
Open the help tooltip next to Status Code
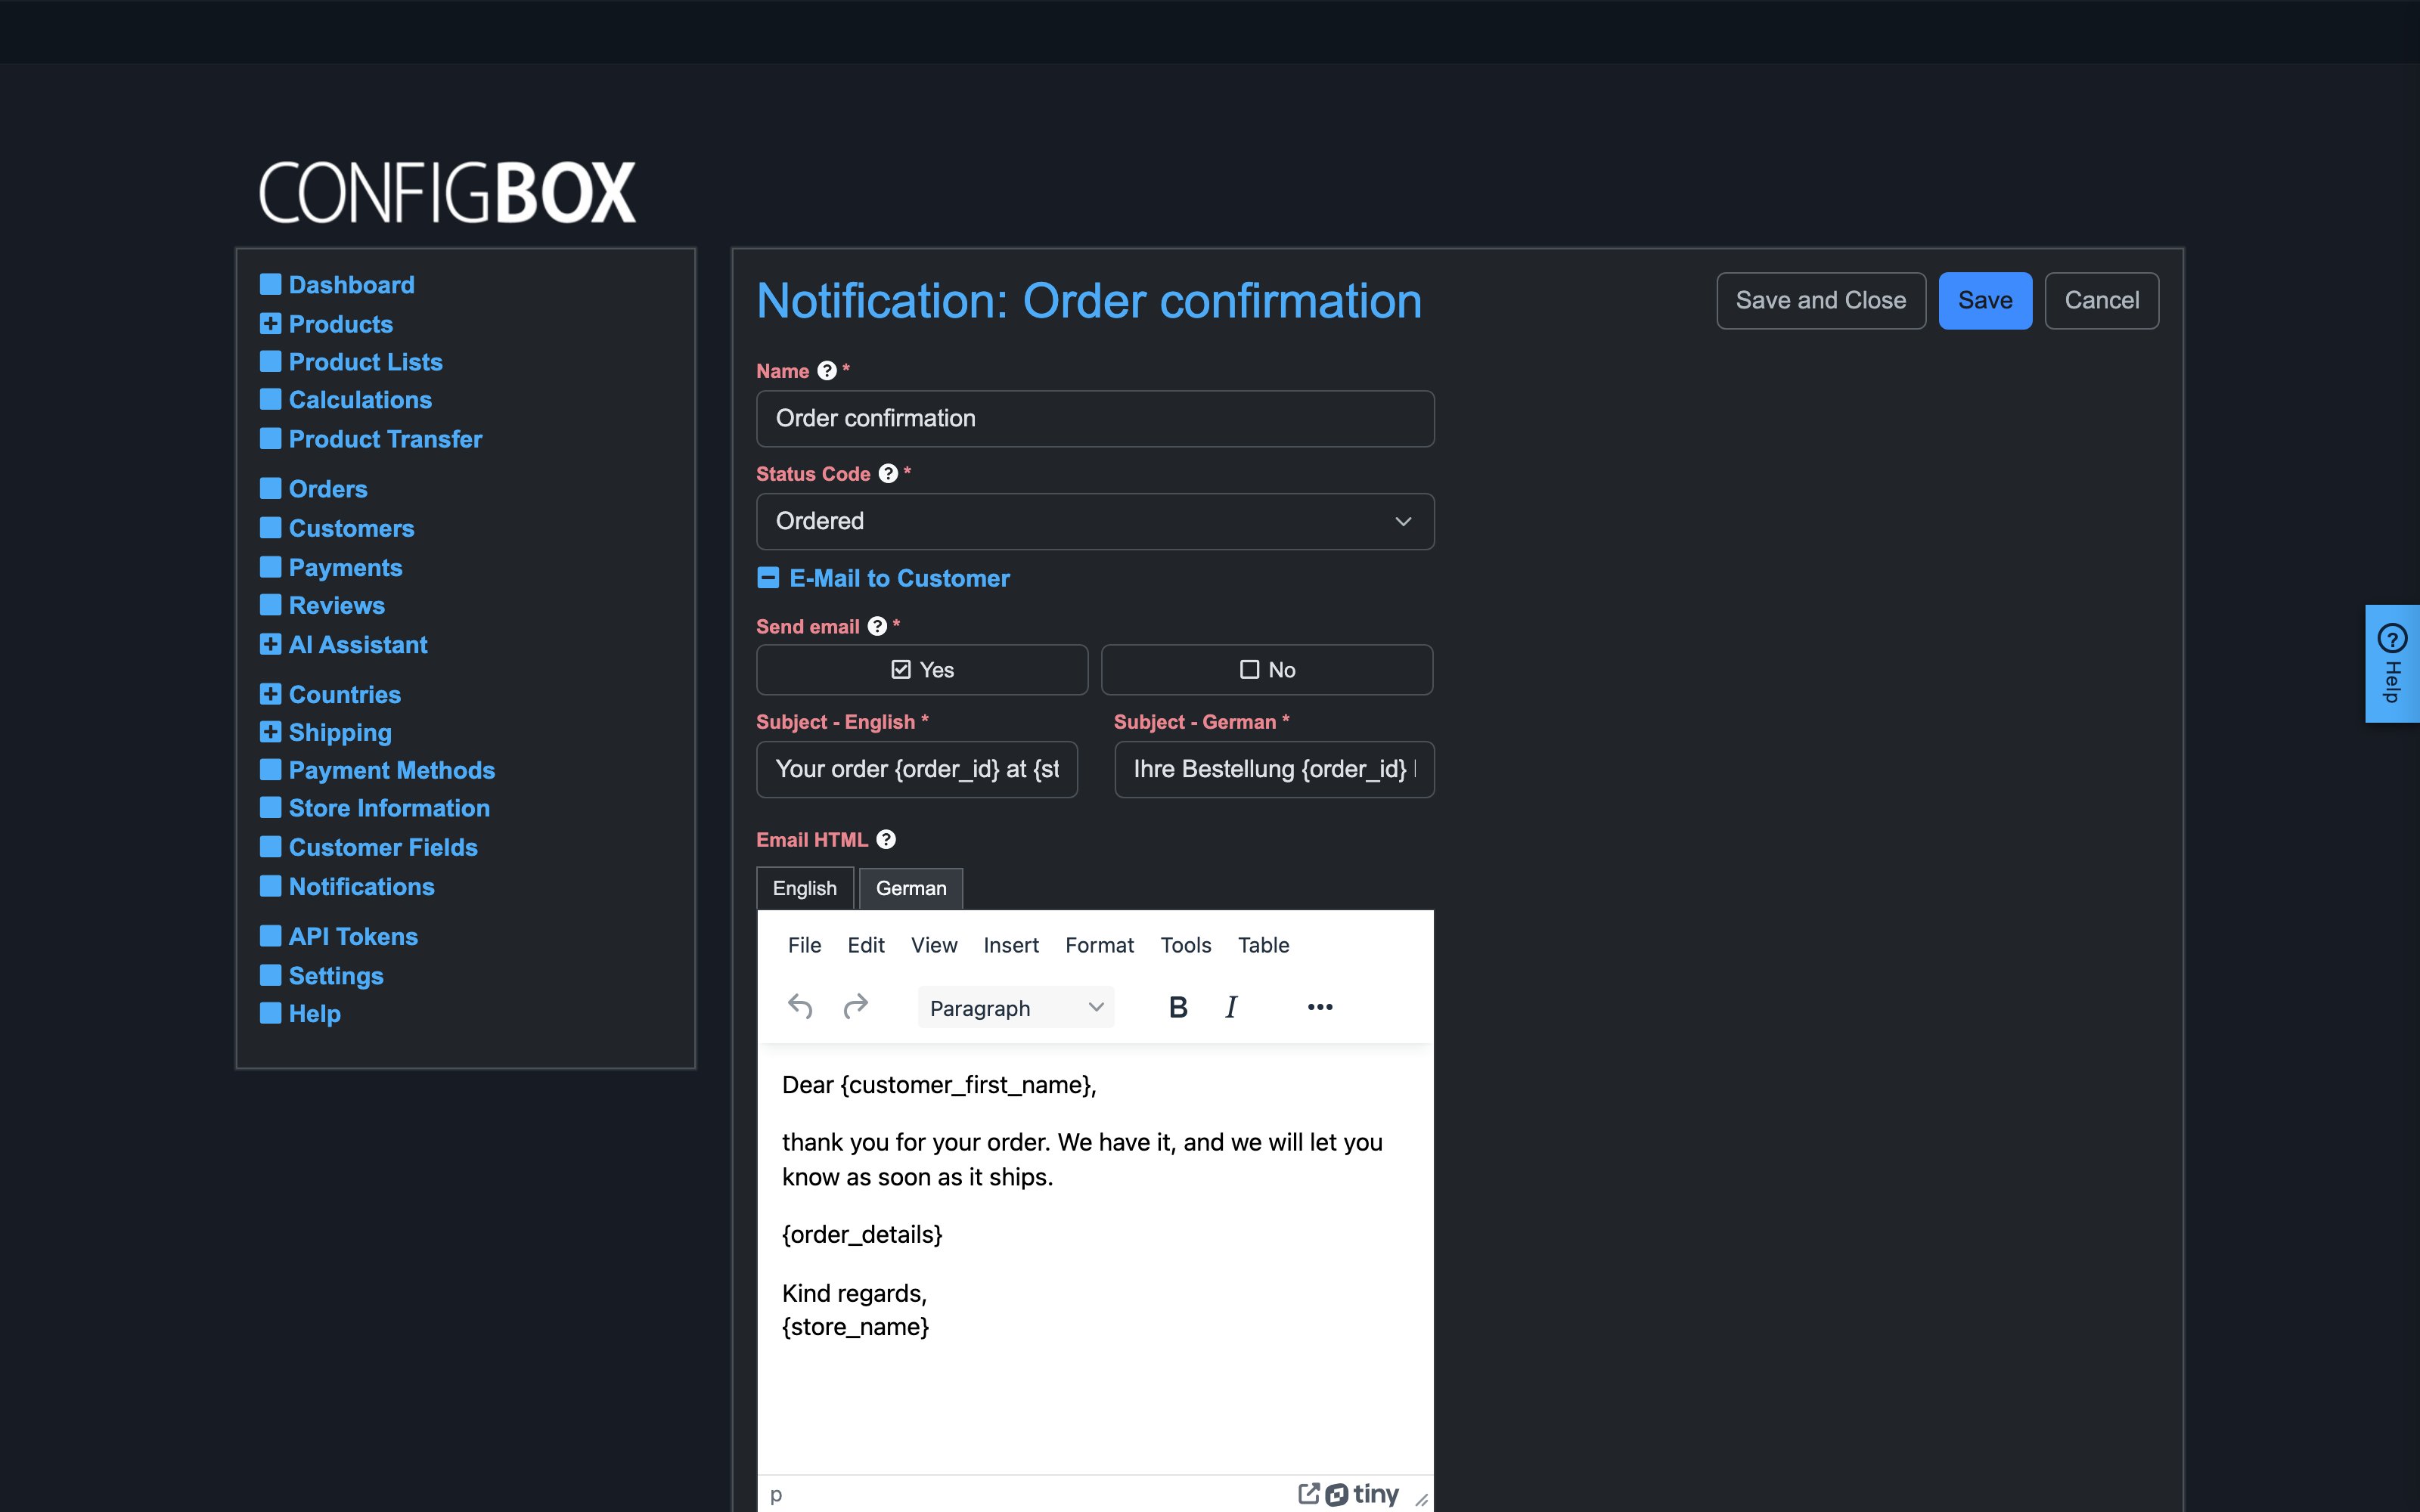888,474
